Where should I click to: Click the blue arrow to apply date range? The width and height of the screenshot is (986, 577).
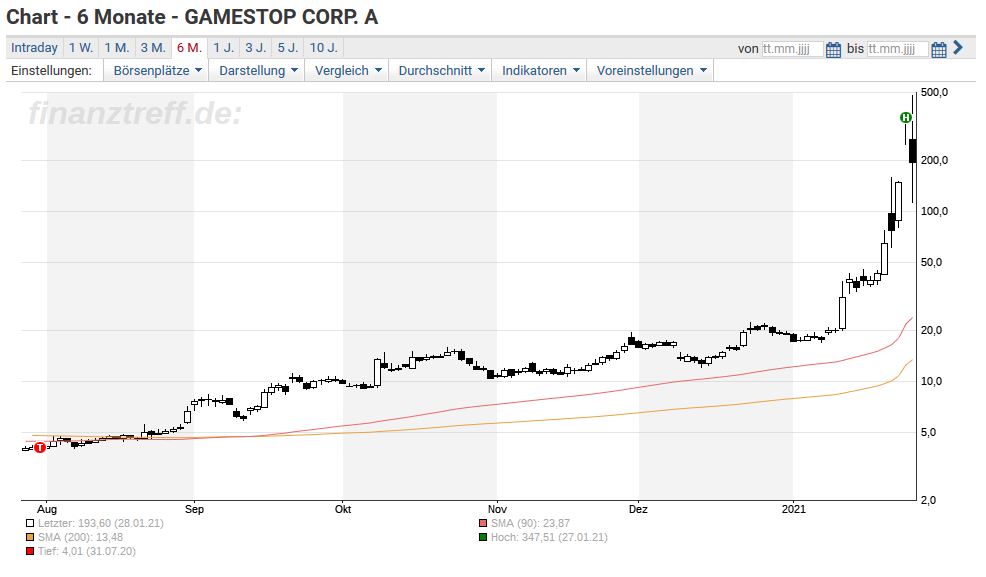[958, 48]
